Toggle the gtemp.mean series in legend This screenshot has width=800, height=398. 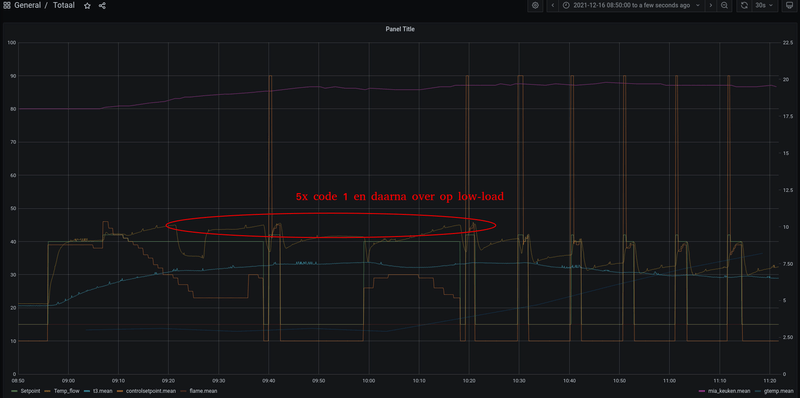tap(779, 391)
